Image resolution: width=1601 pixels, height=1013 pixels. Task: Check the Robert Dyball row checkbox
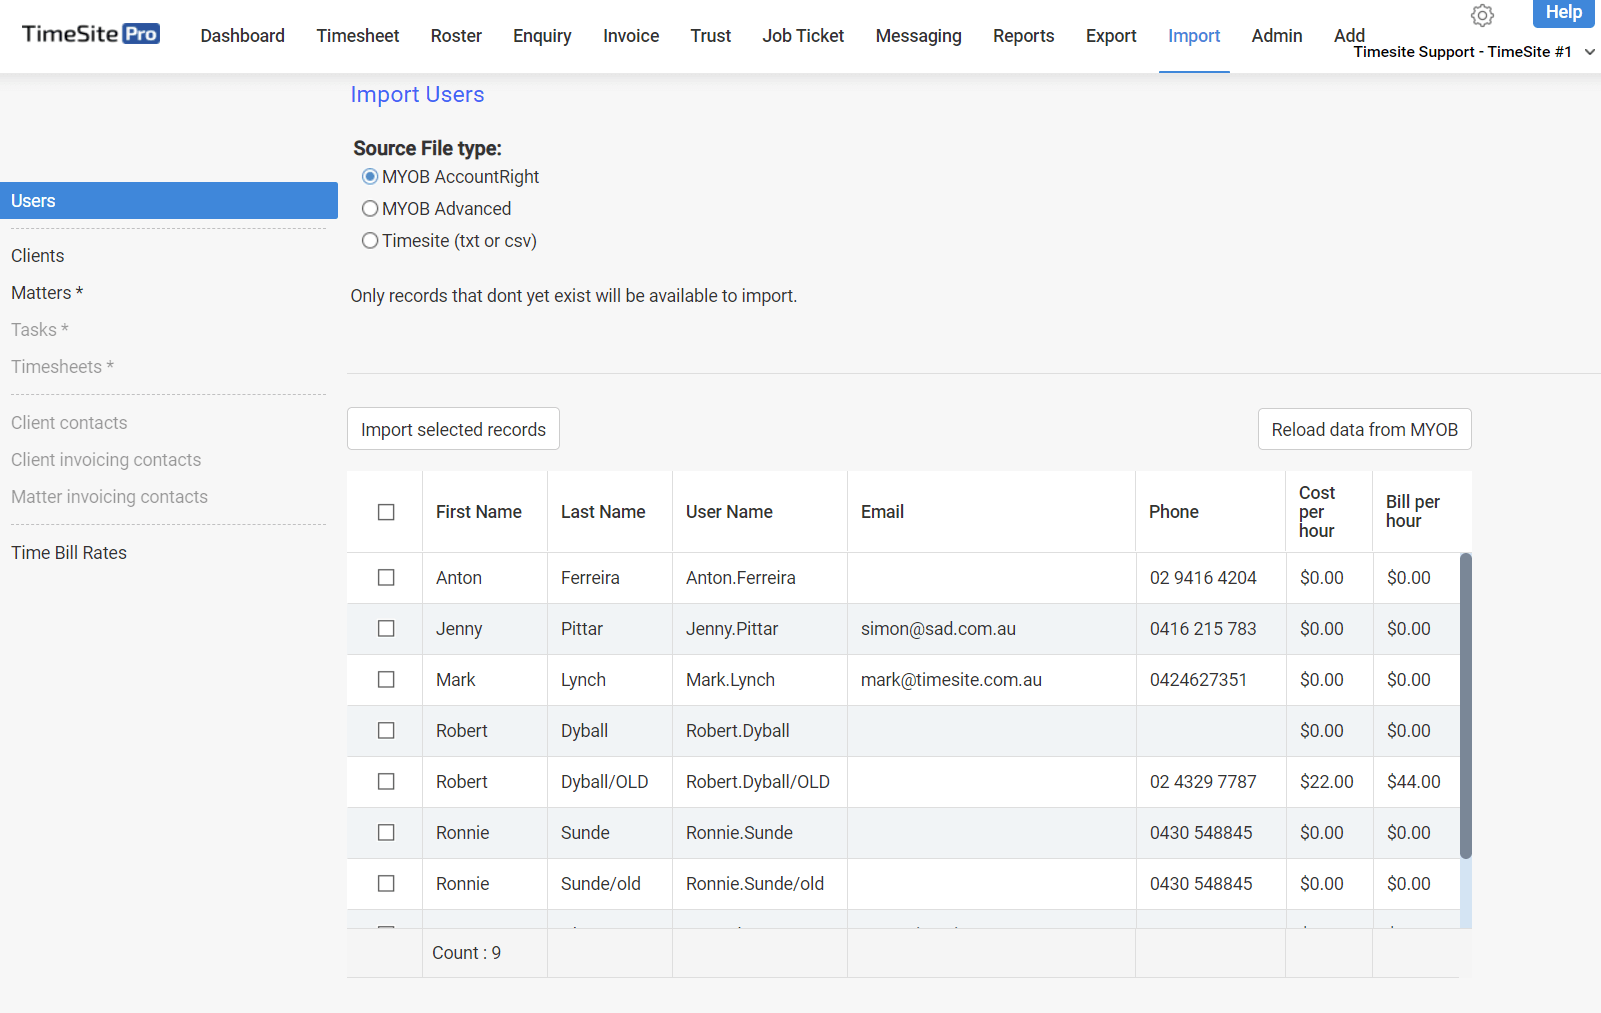pyautogui.click(x=386, y=731)
